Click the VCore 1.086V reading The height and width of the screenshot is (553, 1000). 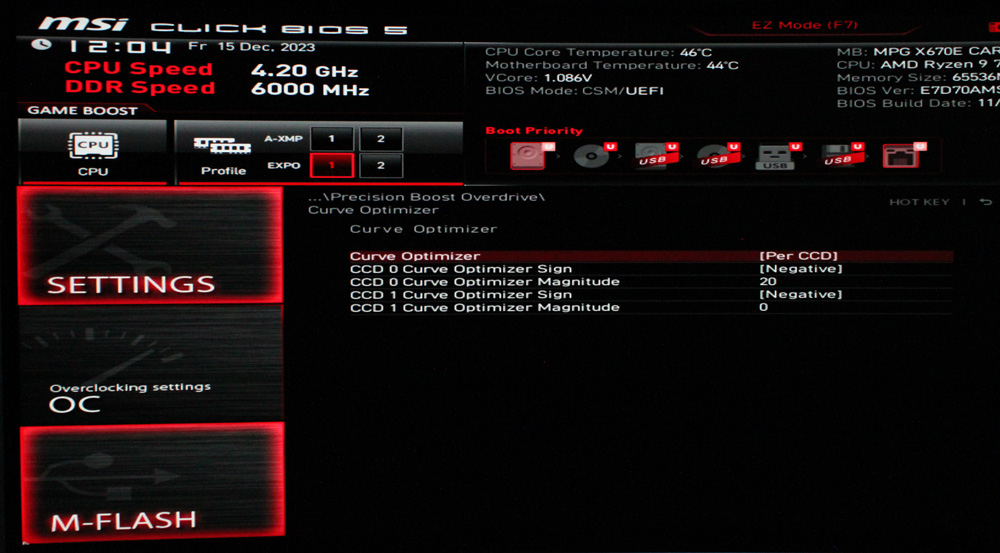point(538,78)
